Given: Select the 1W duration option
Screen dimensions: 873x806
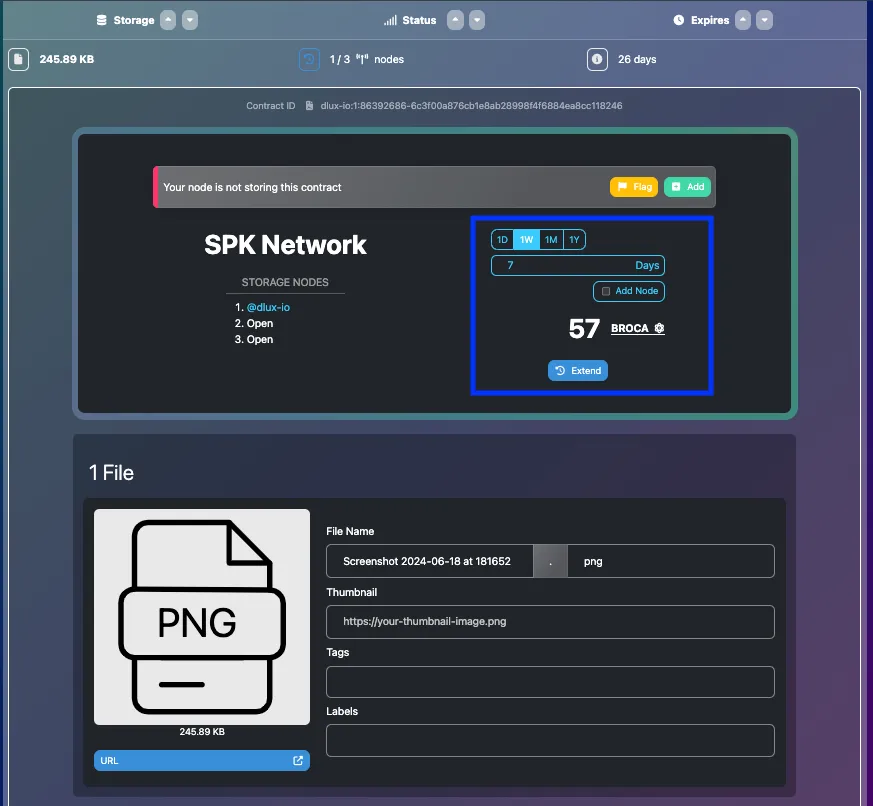Looking at the screenshot, I should 526,240.
